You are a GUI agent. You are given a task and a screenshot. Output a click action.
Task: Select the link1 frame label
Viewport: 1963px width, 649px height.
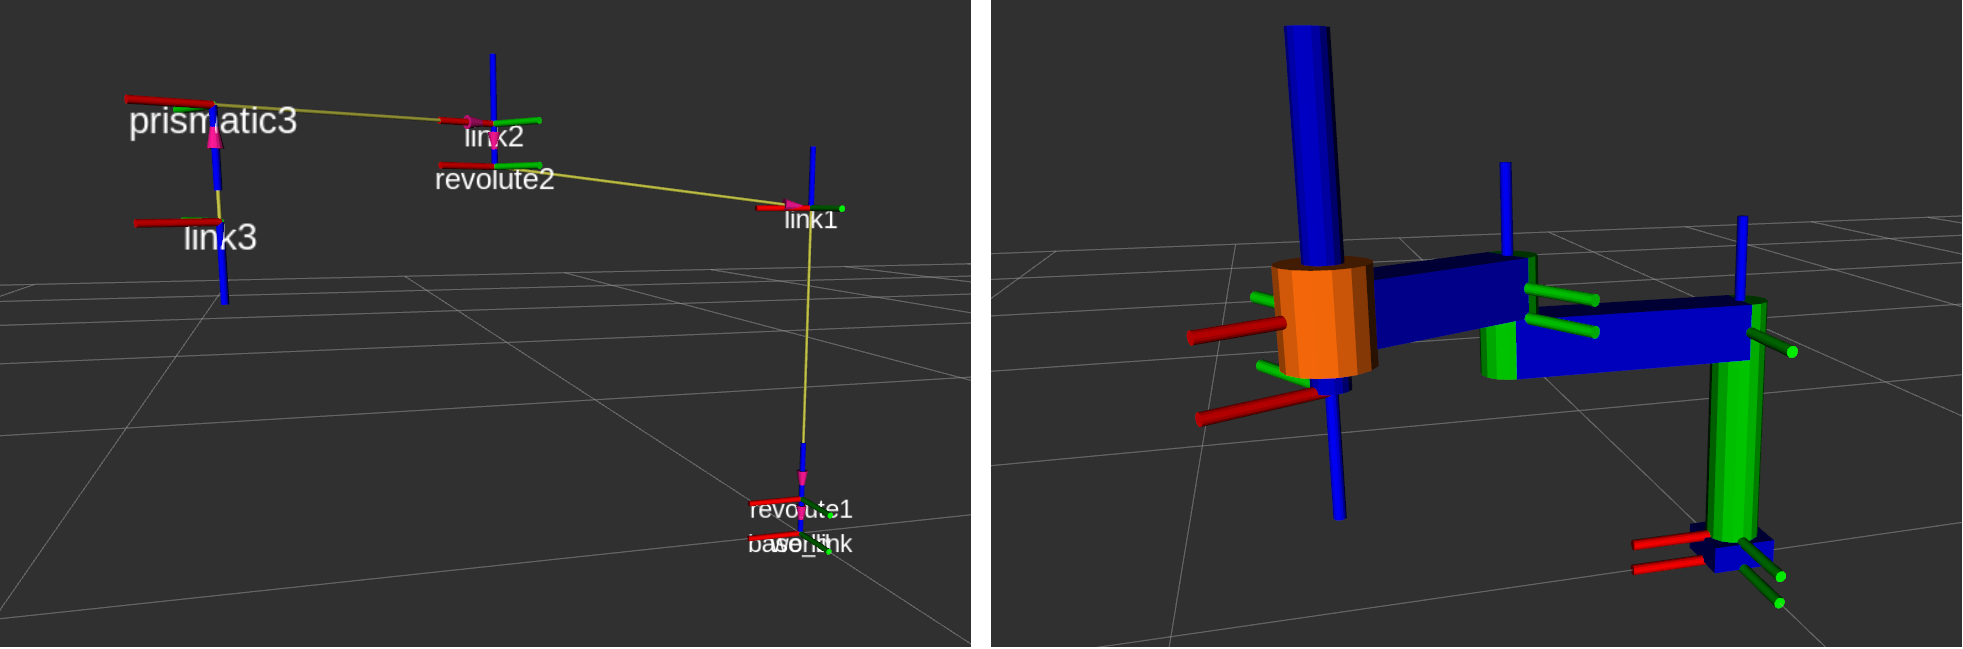click(810, 220)
